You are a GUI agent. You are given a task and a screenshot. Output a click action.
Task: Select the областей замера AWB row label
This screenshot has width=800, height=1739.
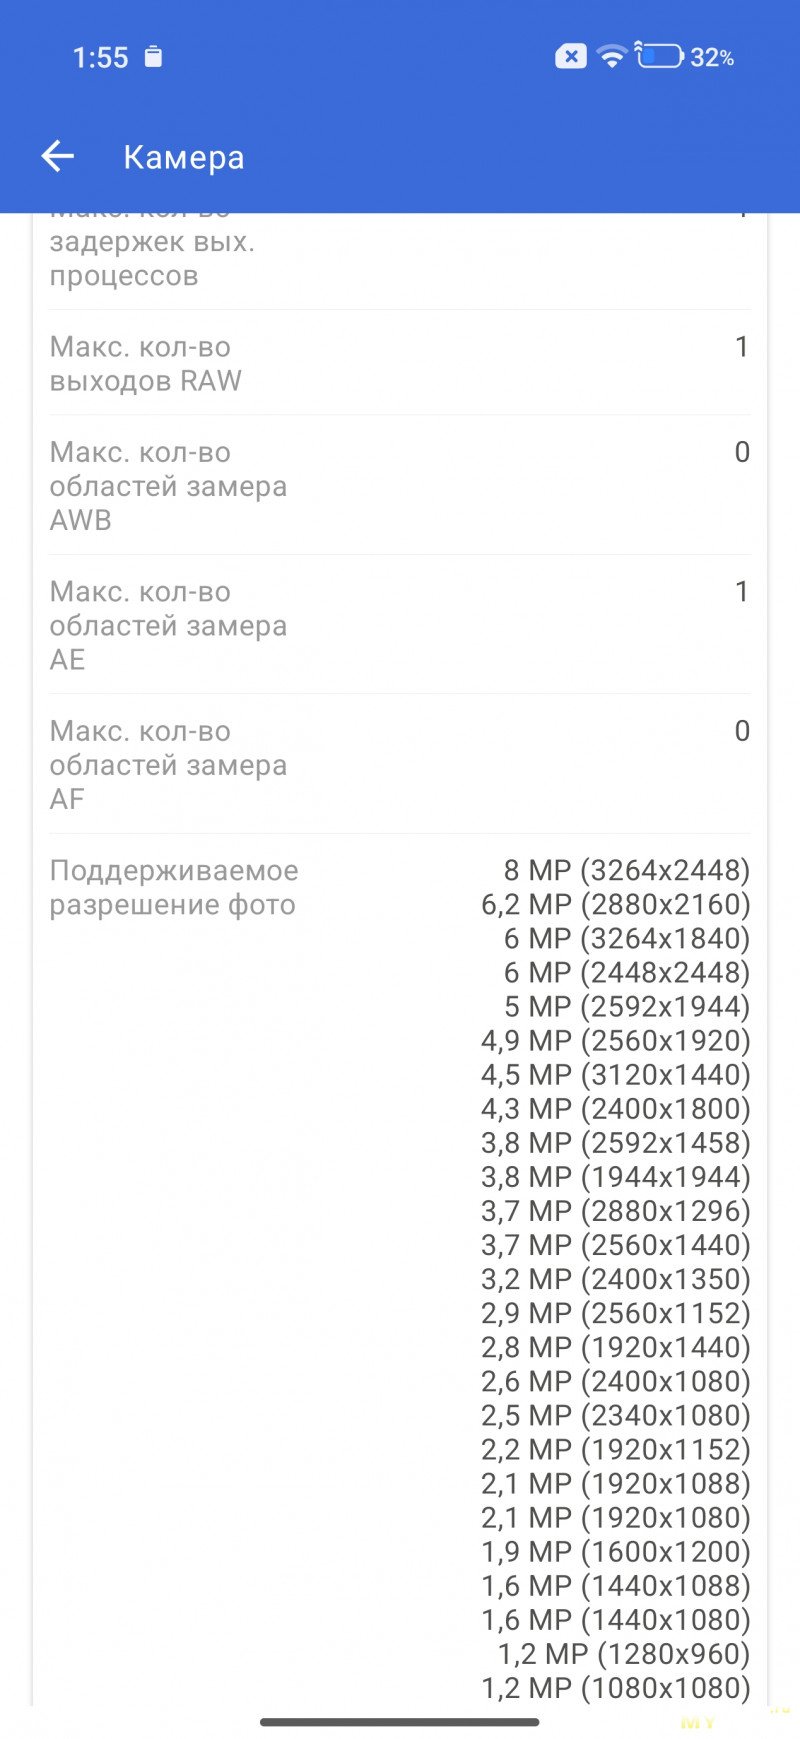pyautogui.click(x=168, y=486)
